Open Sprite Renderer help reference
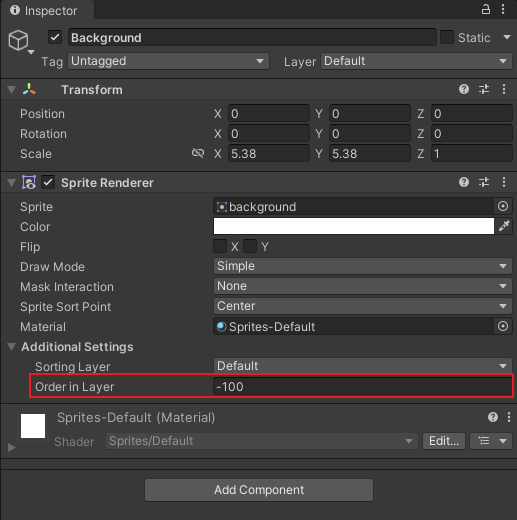This screenshot has height=520, width=517. pyautogui.click(x=464, y=182)
